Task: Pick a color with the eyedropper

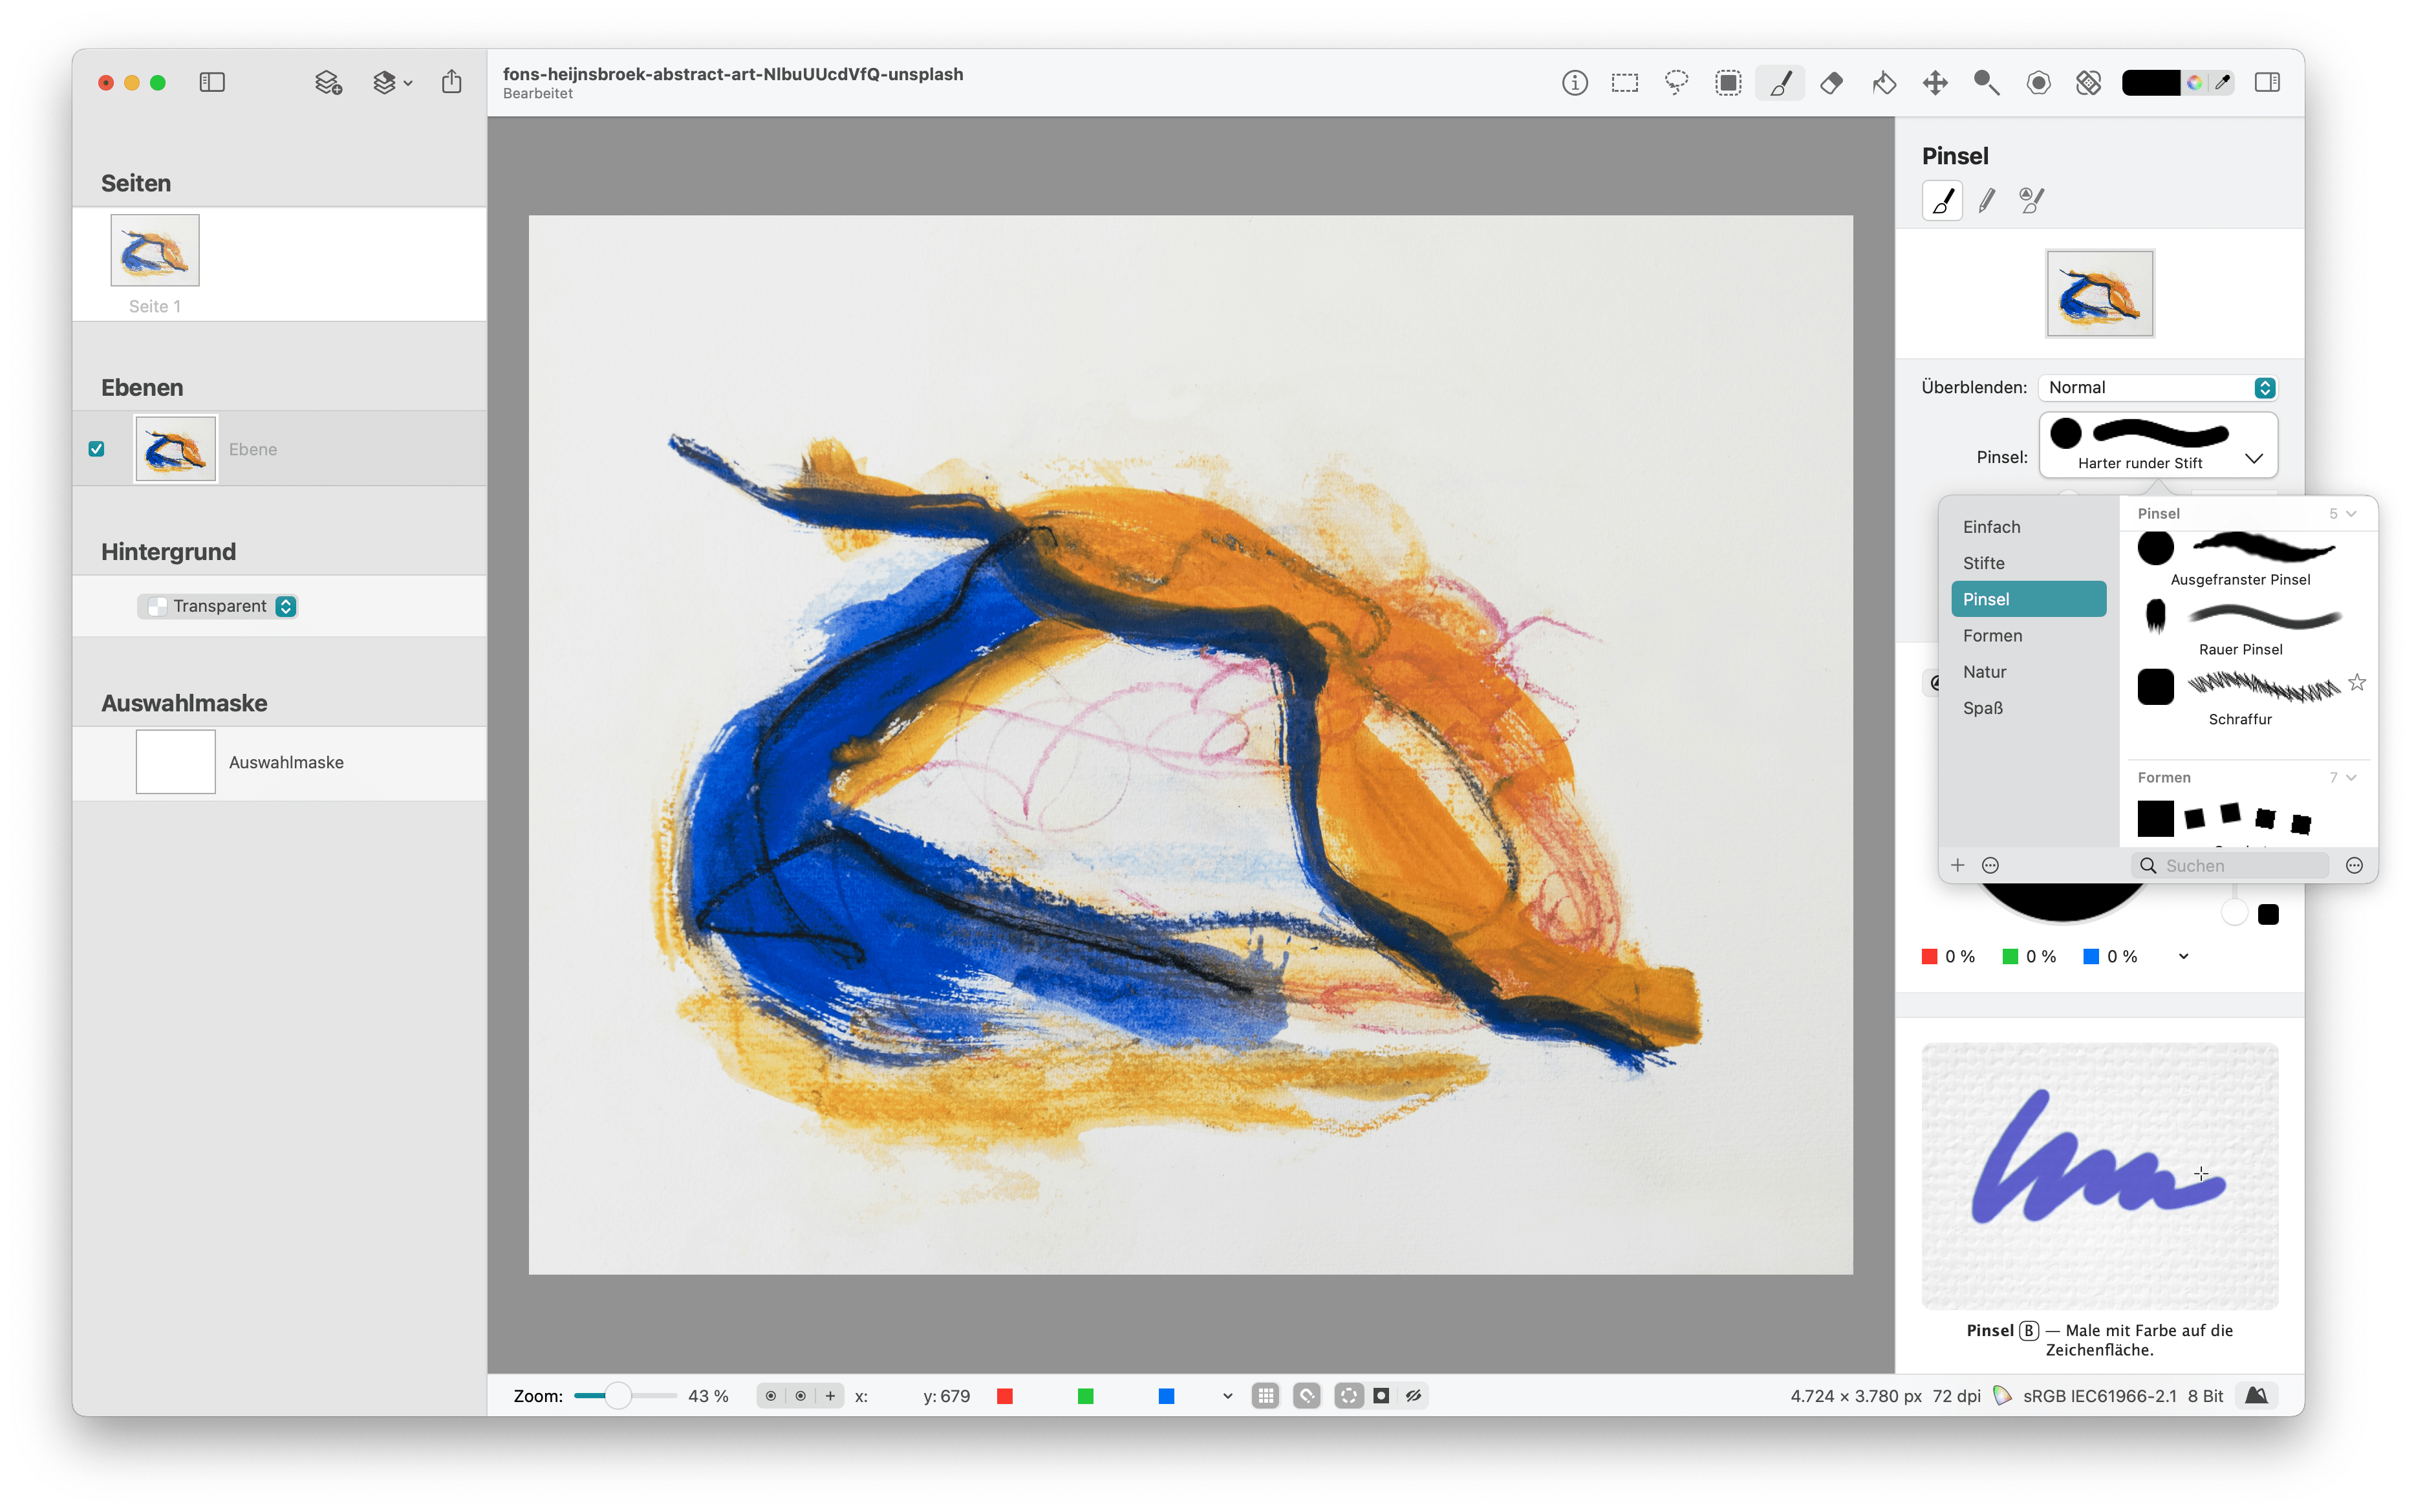Action: (2222, 83)
